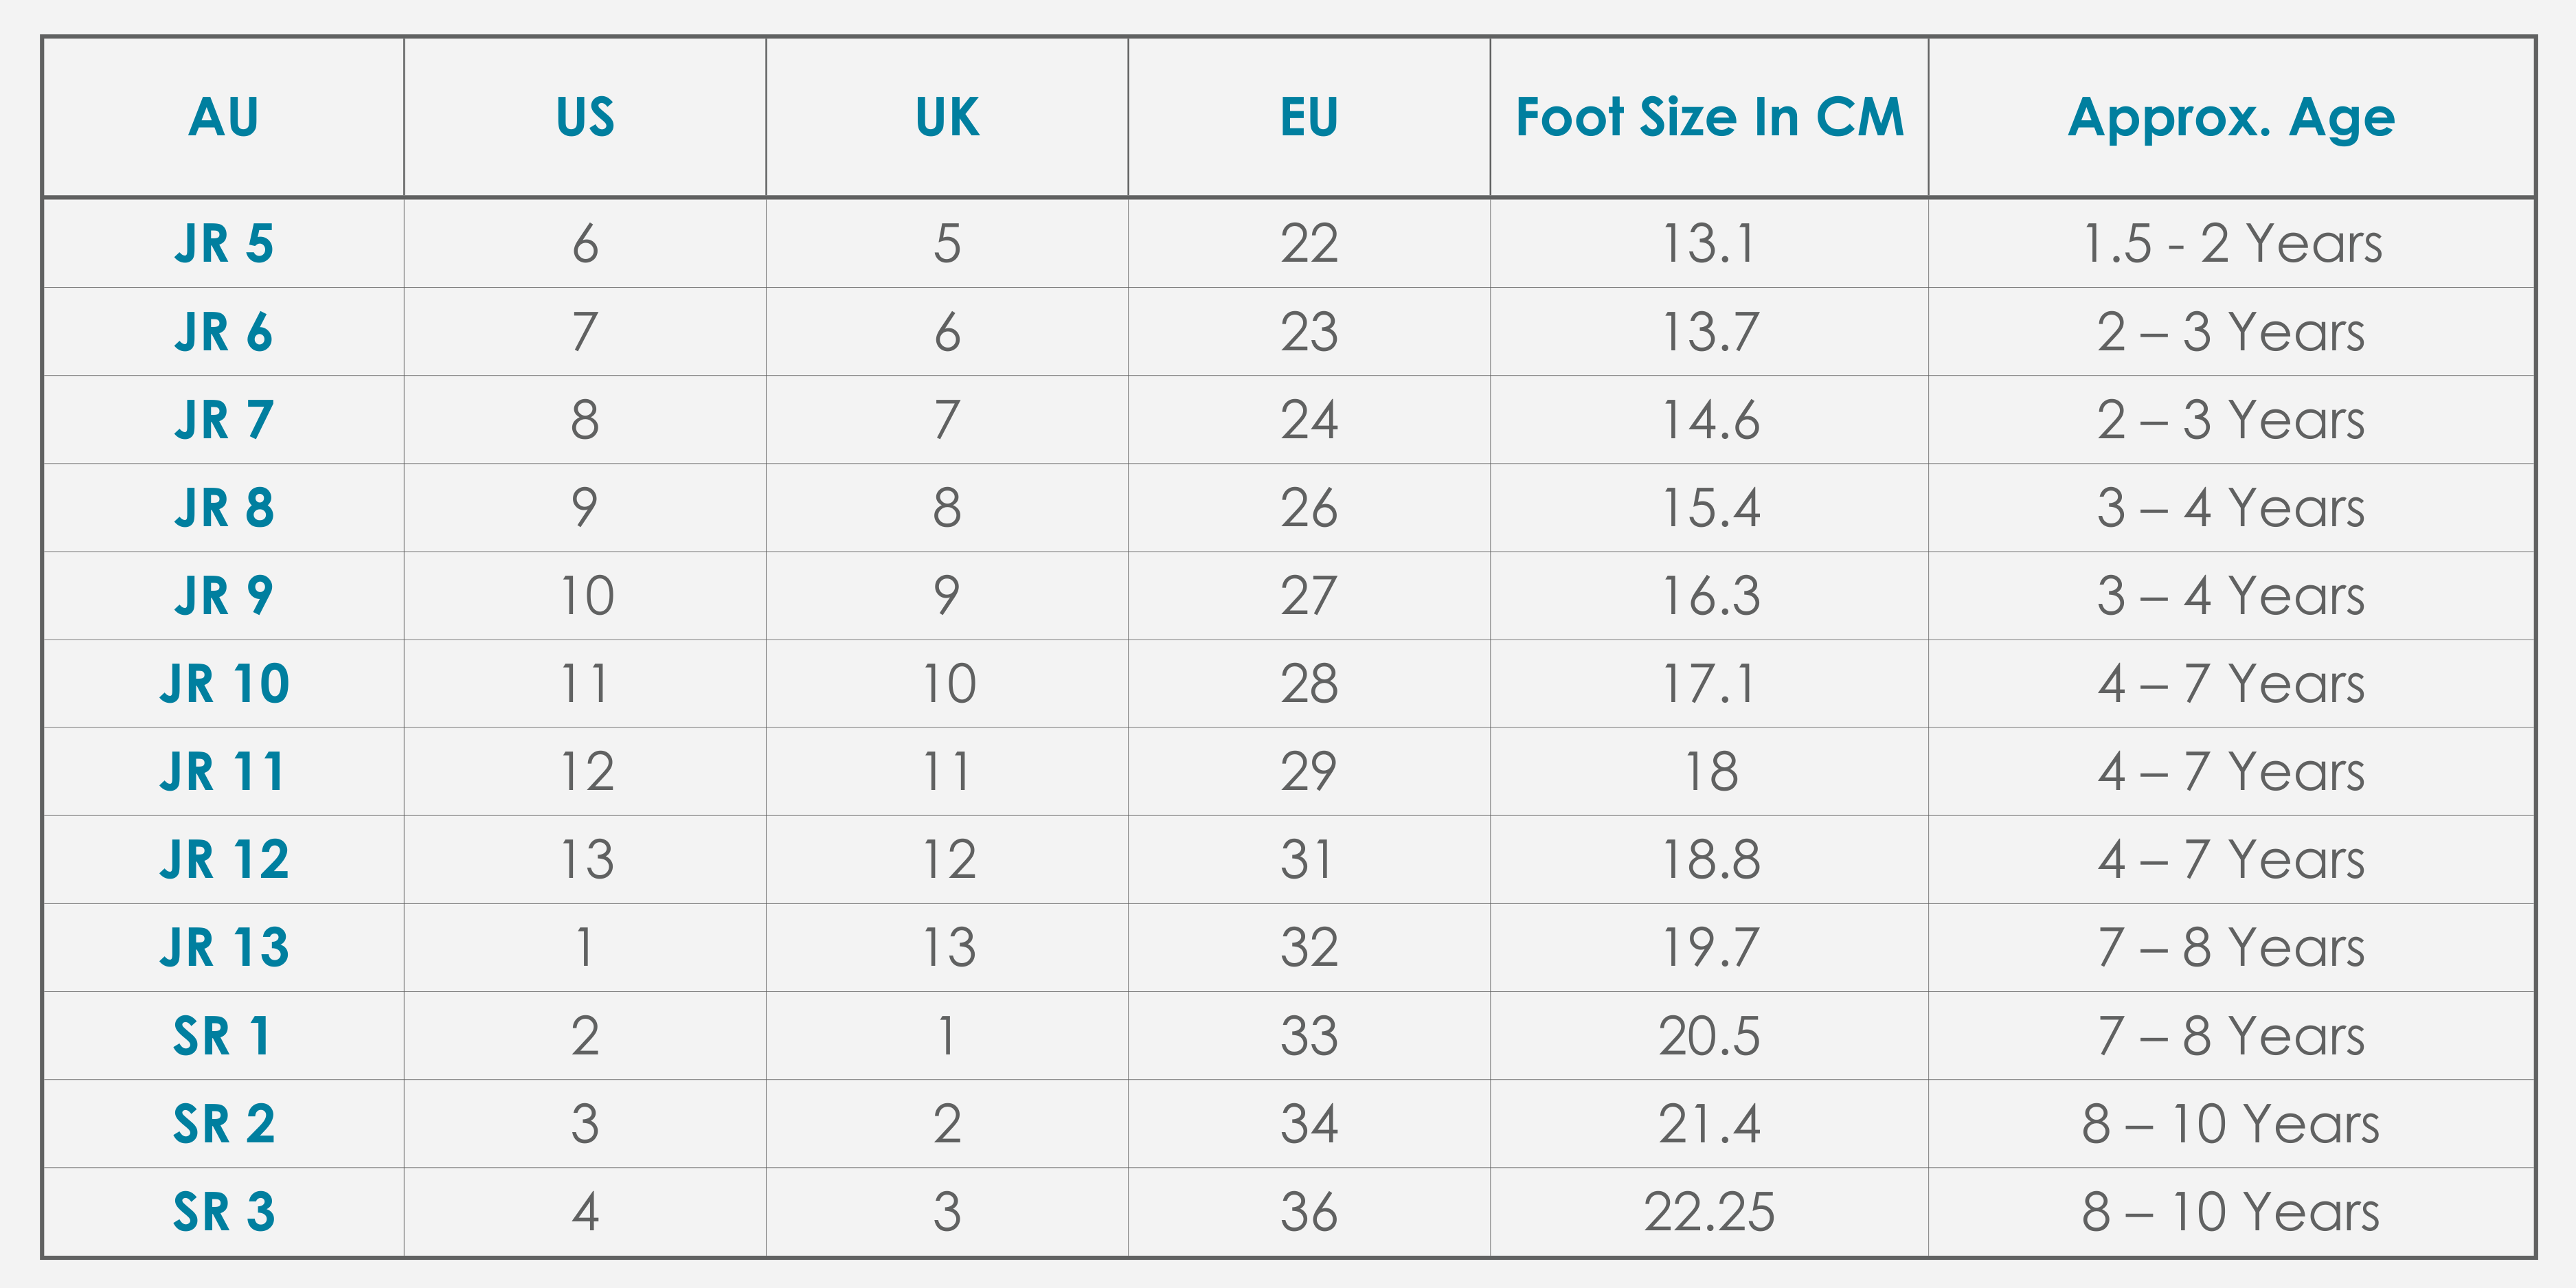Select the EU column header

click(x=1309, y=117)
